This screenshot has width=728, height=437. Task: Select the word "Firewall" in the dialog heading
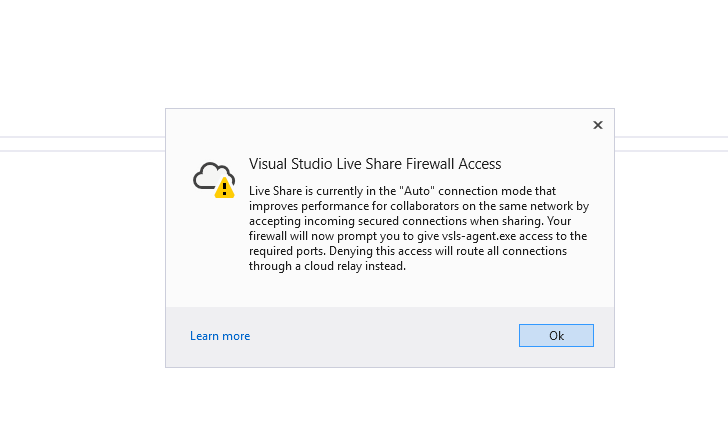pyautogui.click(x=430, y=164)
